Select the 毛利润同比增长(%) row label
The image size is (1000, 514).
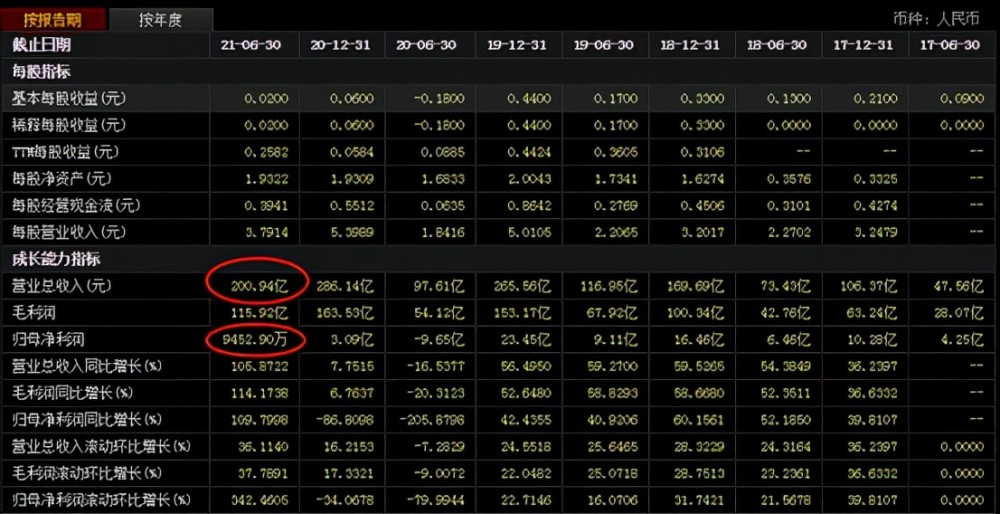(x=72, y=393)
